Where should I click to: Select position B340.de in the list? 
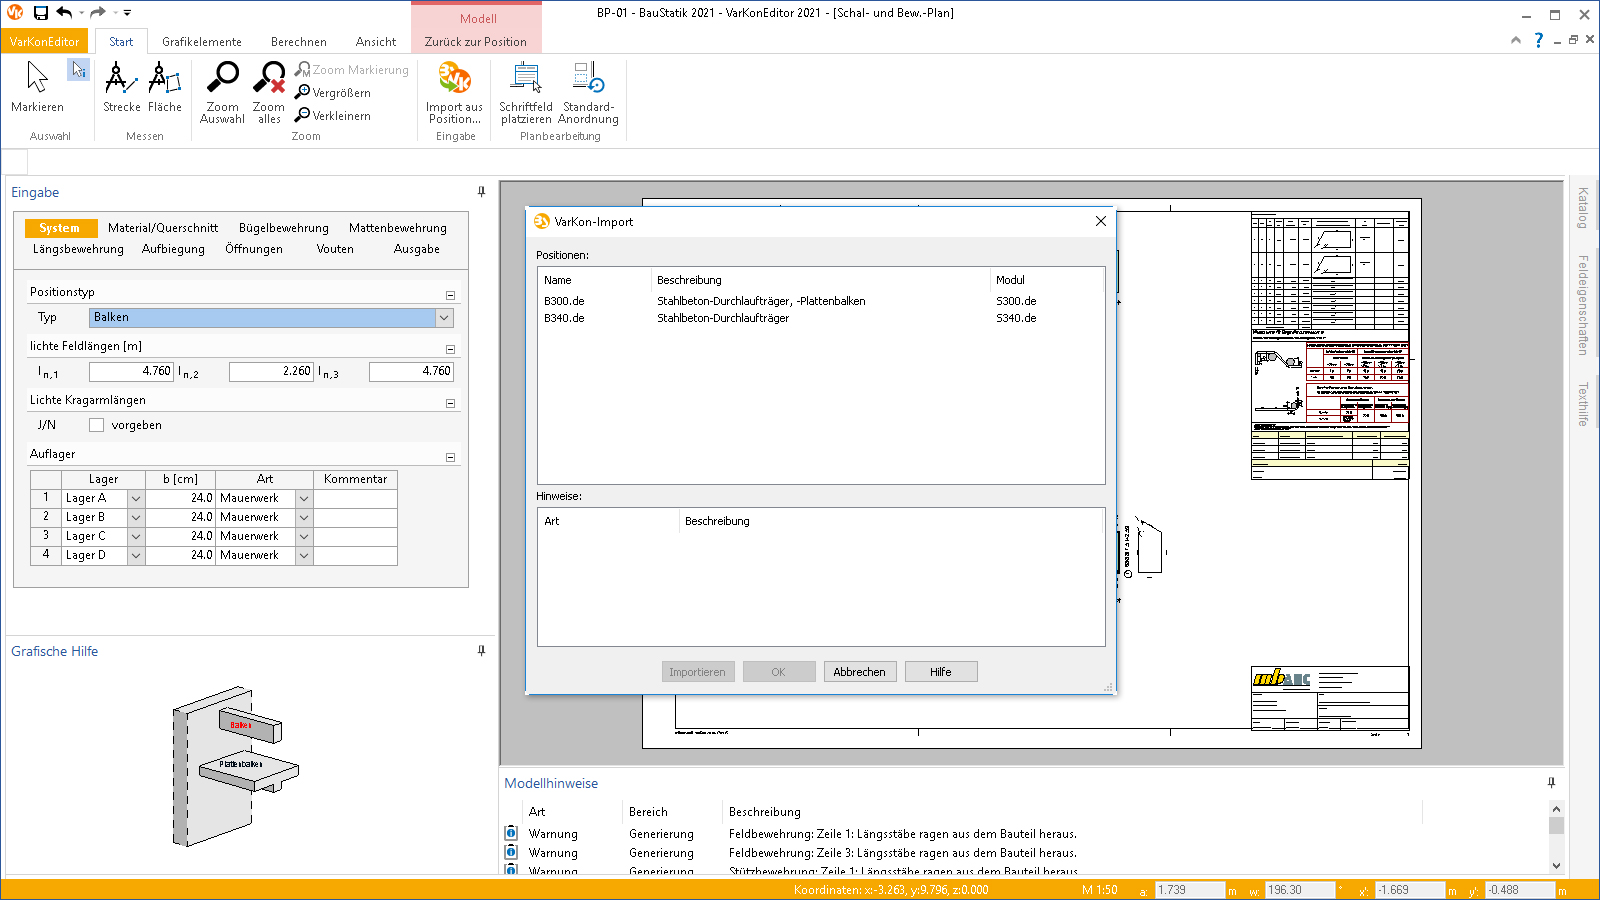click(820, 318)
